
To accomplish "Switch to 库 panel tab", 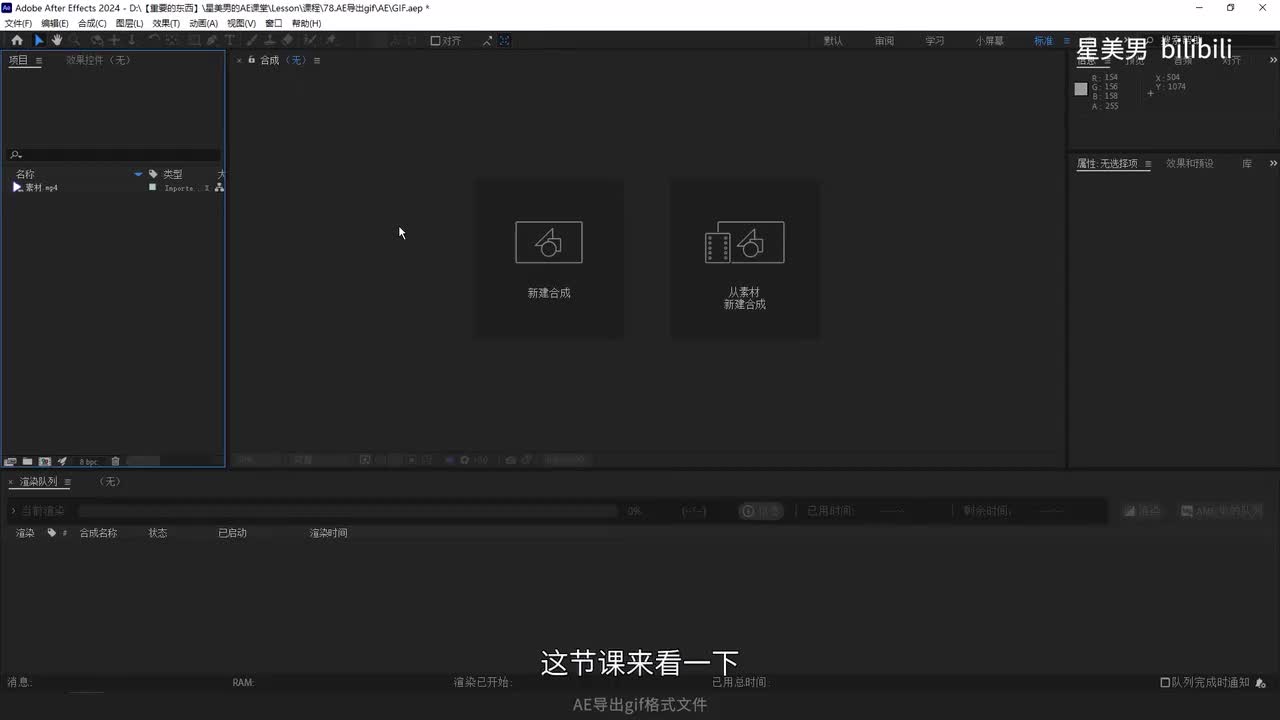I will point(1247,163).
